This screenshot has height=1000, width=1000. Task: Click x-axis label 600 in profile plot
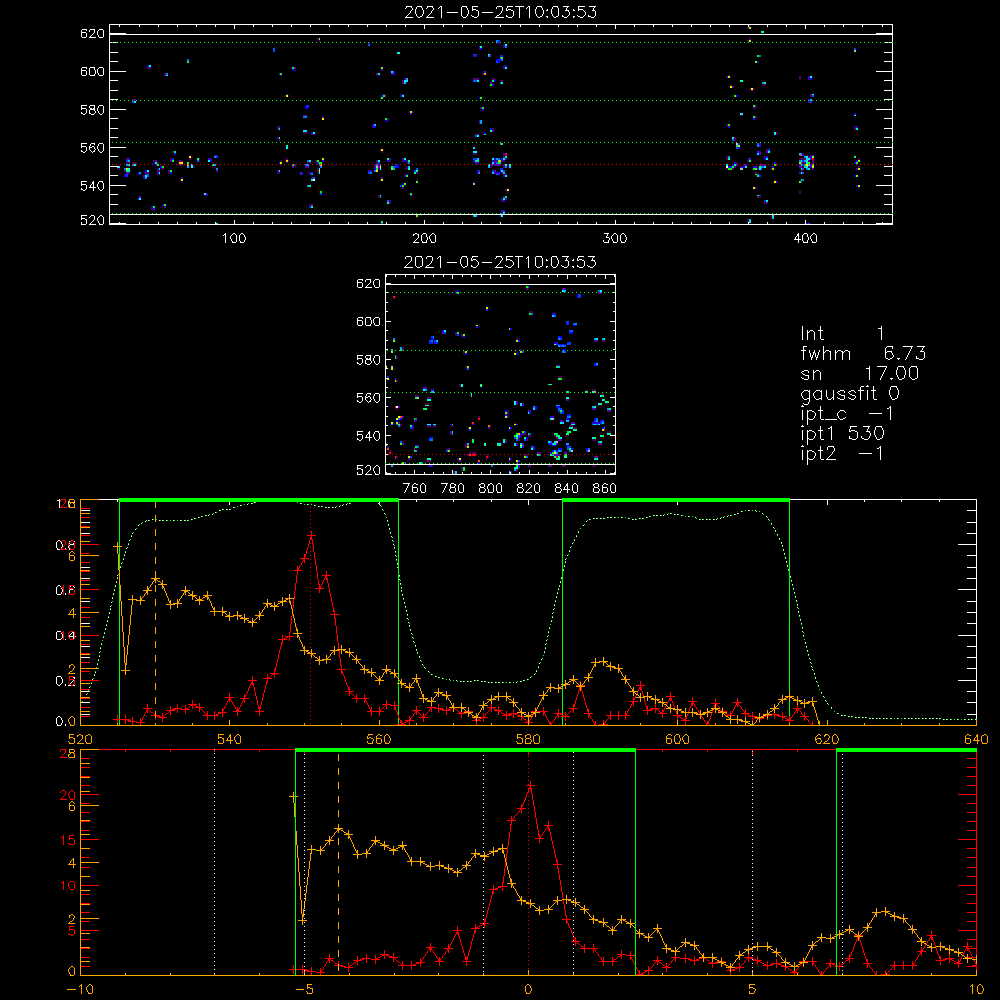pos(677,739)
